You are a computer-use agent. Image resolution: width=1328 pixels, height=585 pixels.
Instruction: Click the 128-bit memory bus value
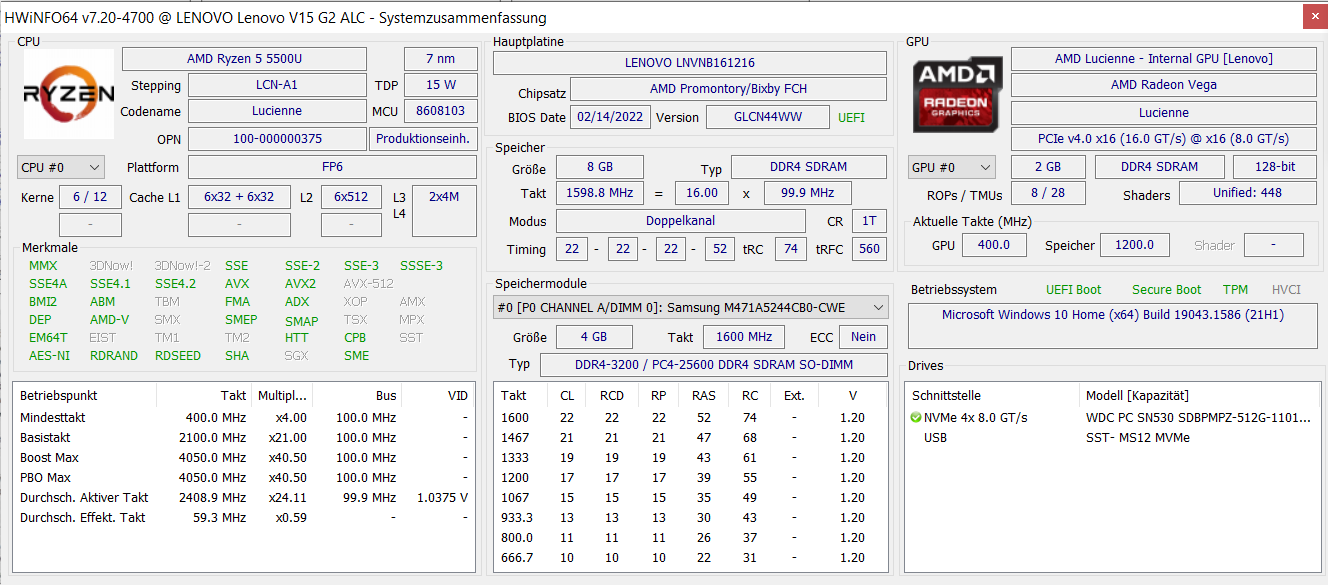[1275, 167]
